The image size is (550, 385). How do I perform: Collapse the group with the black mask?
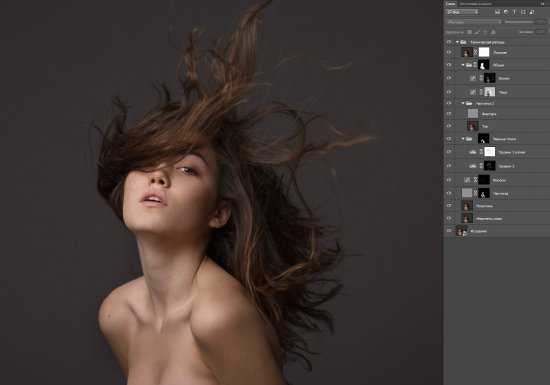(x=463, y=139)
